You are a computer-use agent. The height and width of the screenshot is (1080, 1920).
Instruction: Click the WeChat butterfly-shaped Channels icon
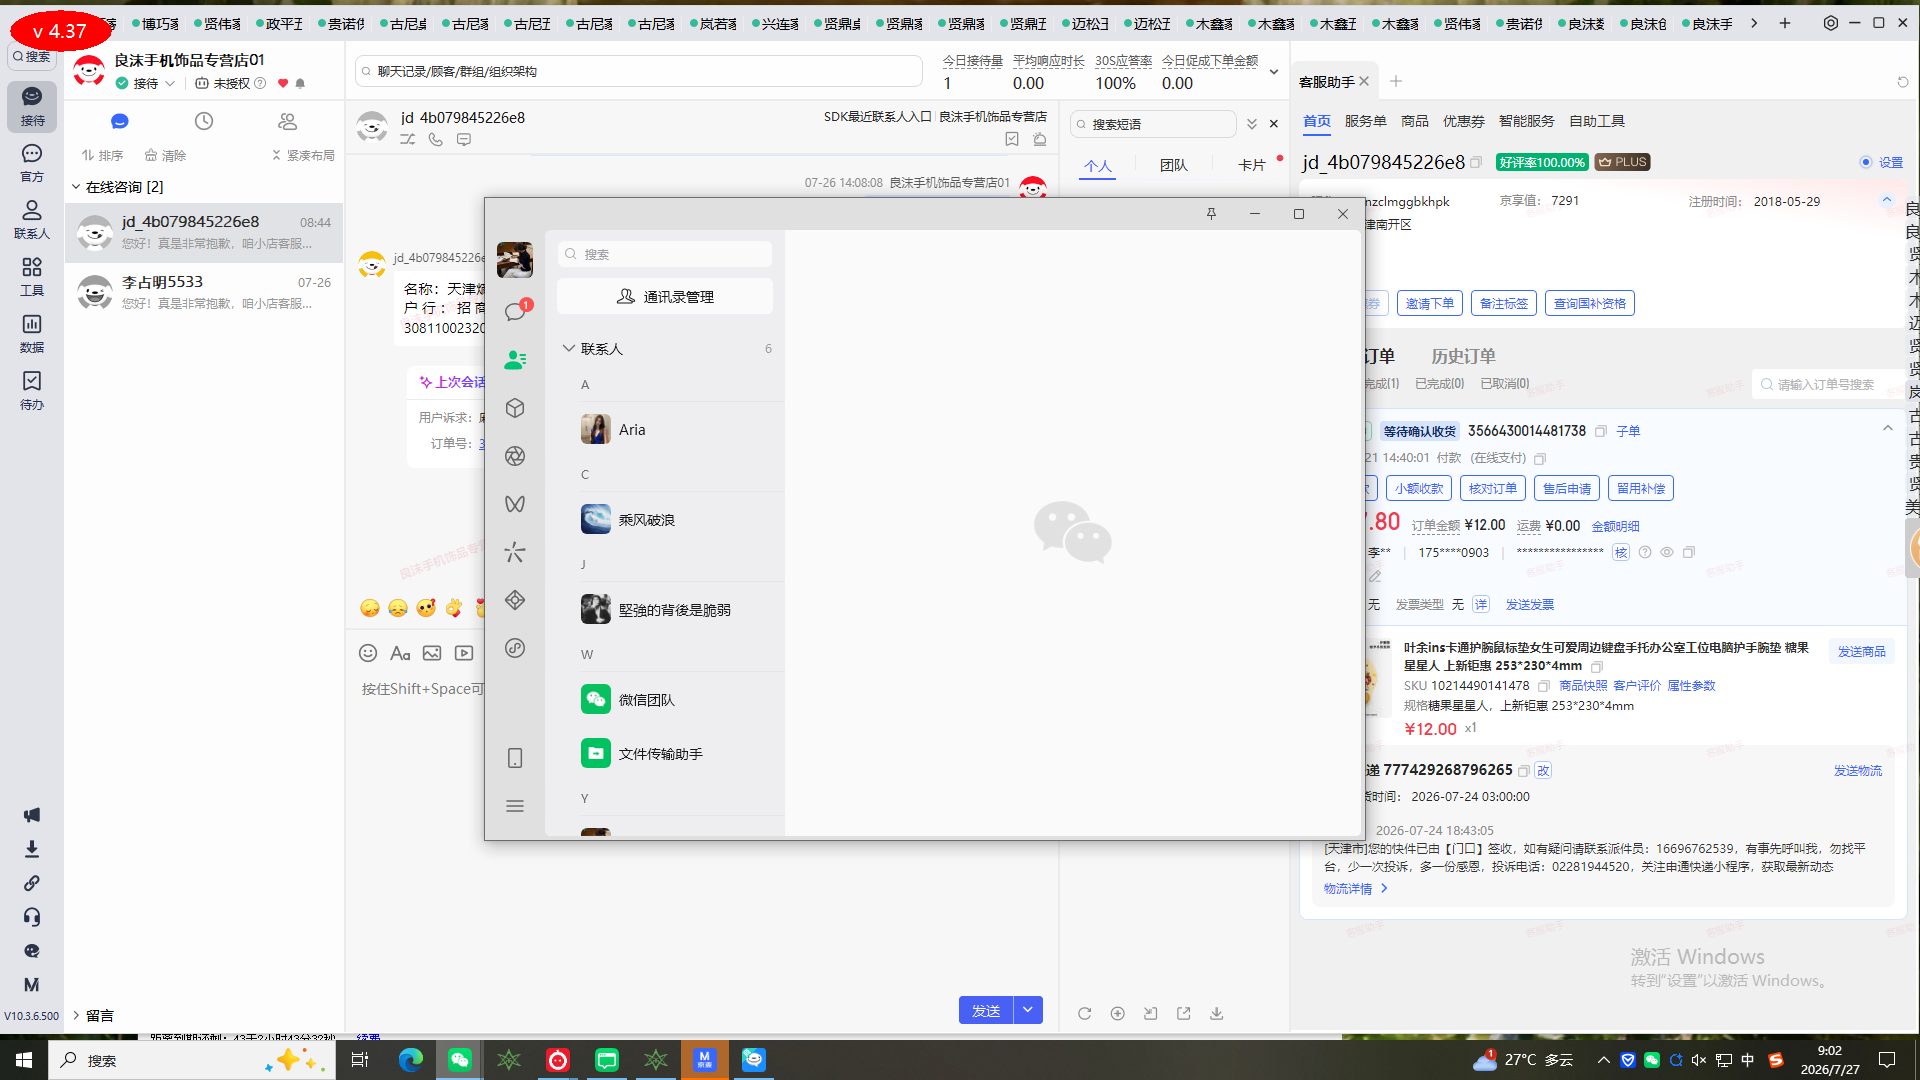(x=515, y=504)
